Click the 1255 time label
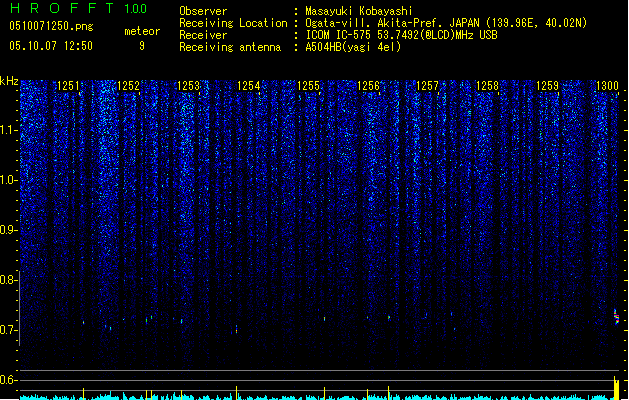The width and height of the screenshot is (629, 400). (308, 85)
